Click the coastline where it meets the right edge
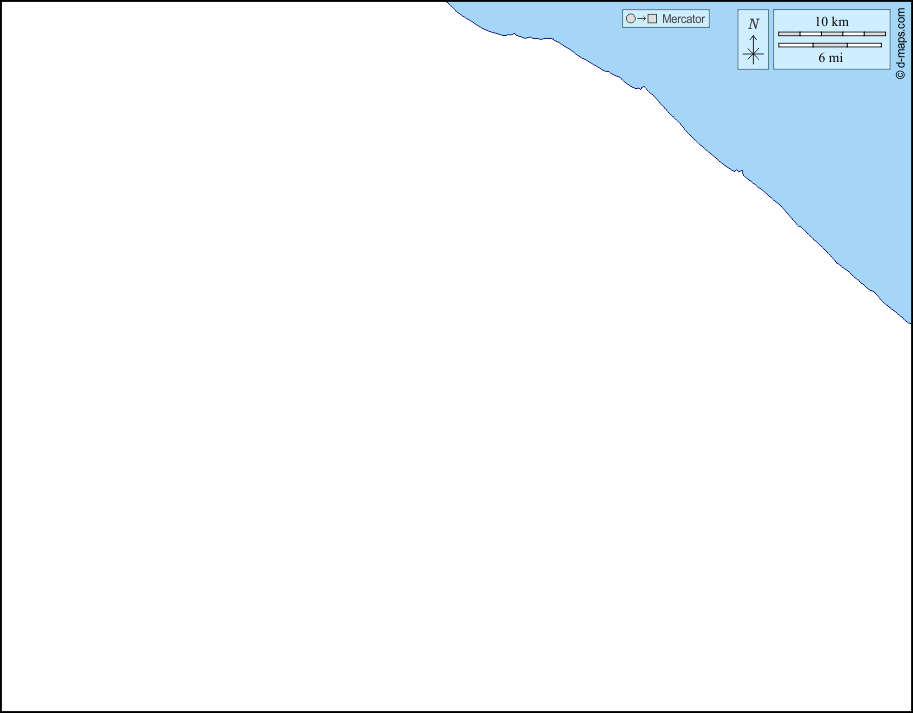 coord(909,322)
